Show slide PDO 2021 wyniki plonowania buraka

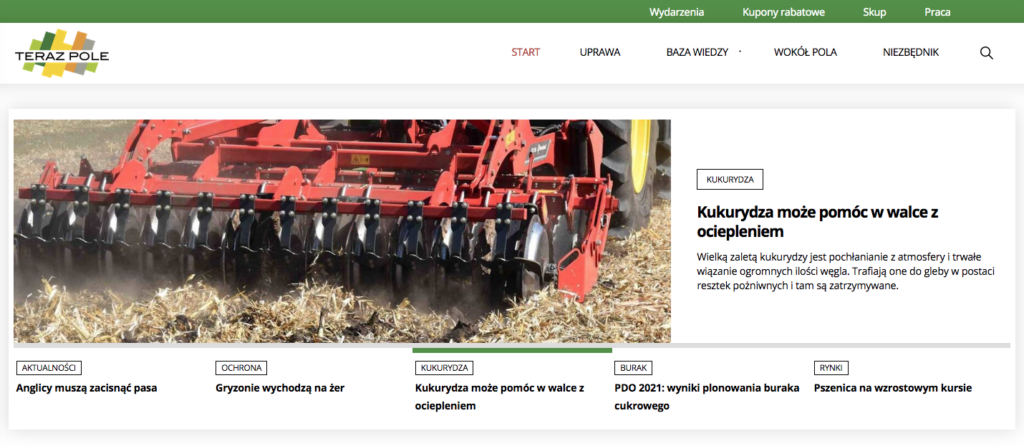706,396
